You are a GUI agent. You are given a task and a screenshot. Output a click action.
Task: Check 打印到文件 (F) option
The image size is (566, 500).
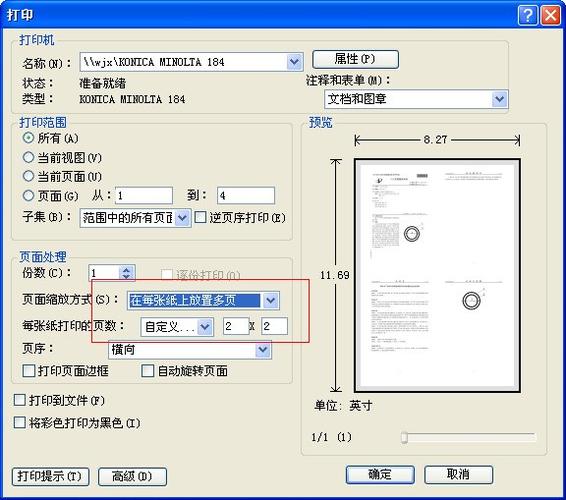[19, 400]
